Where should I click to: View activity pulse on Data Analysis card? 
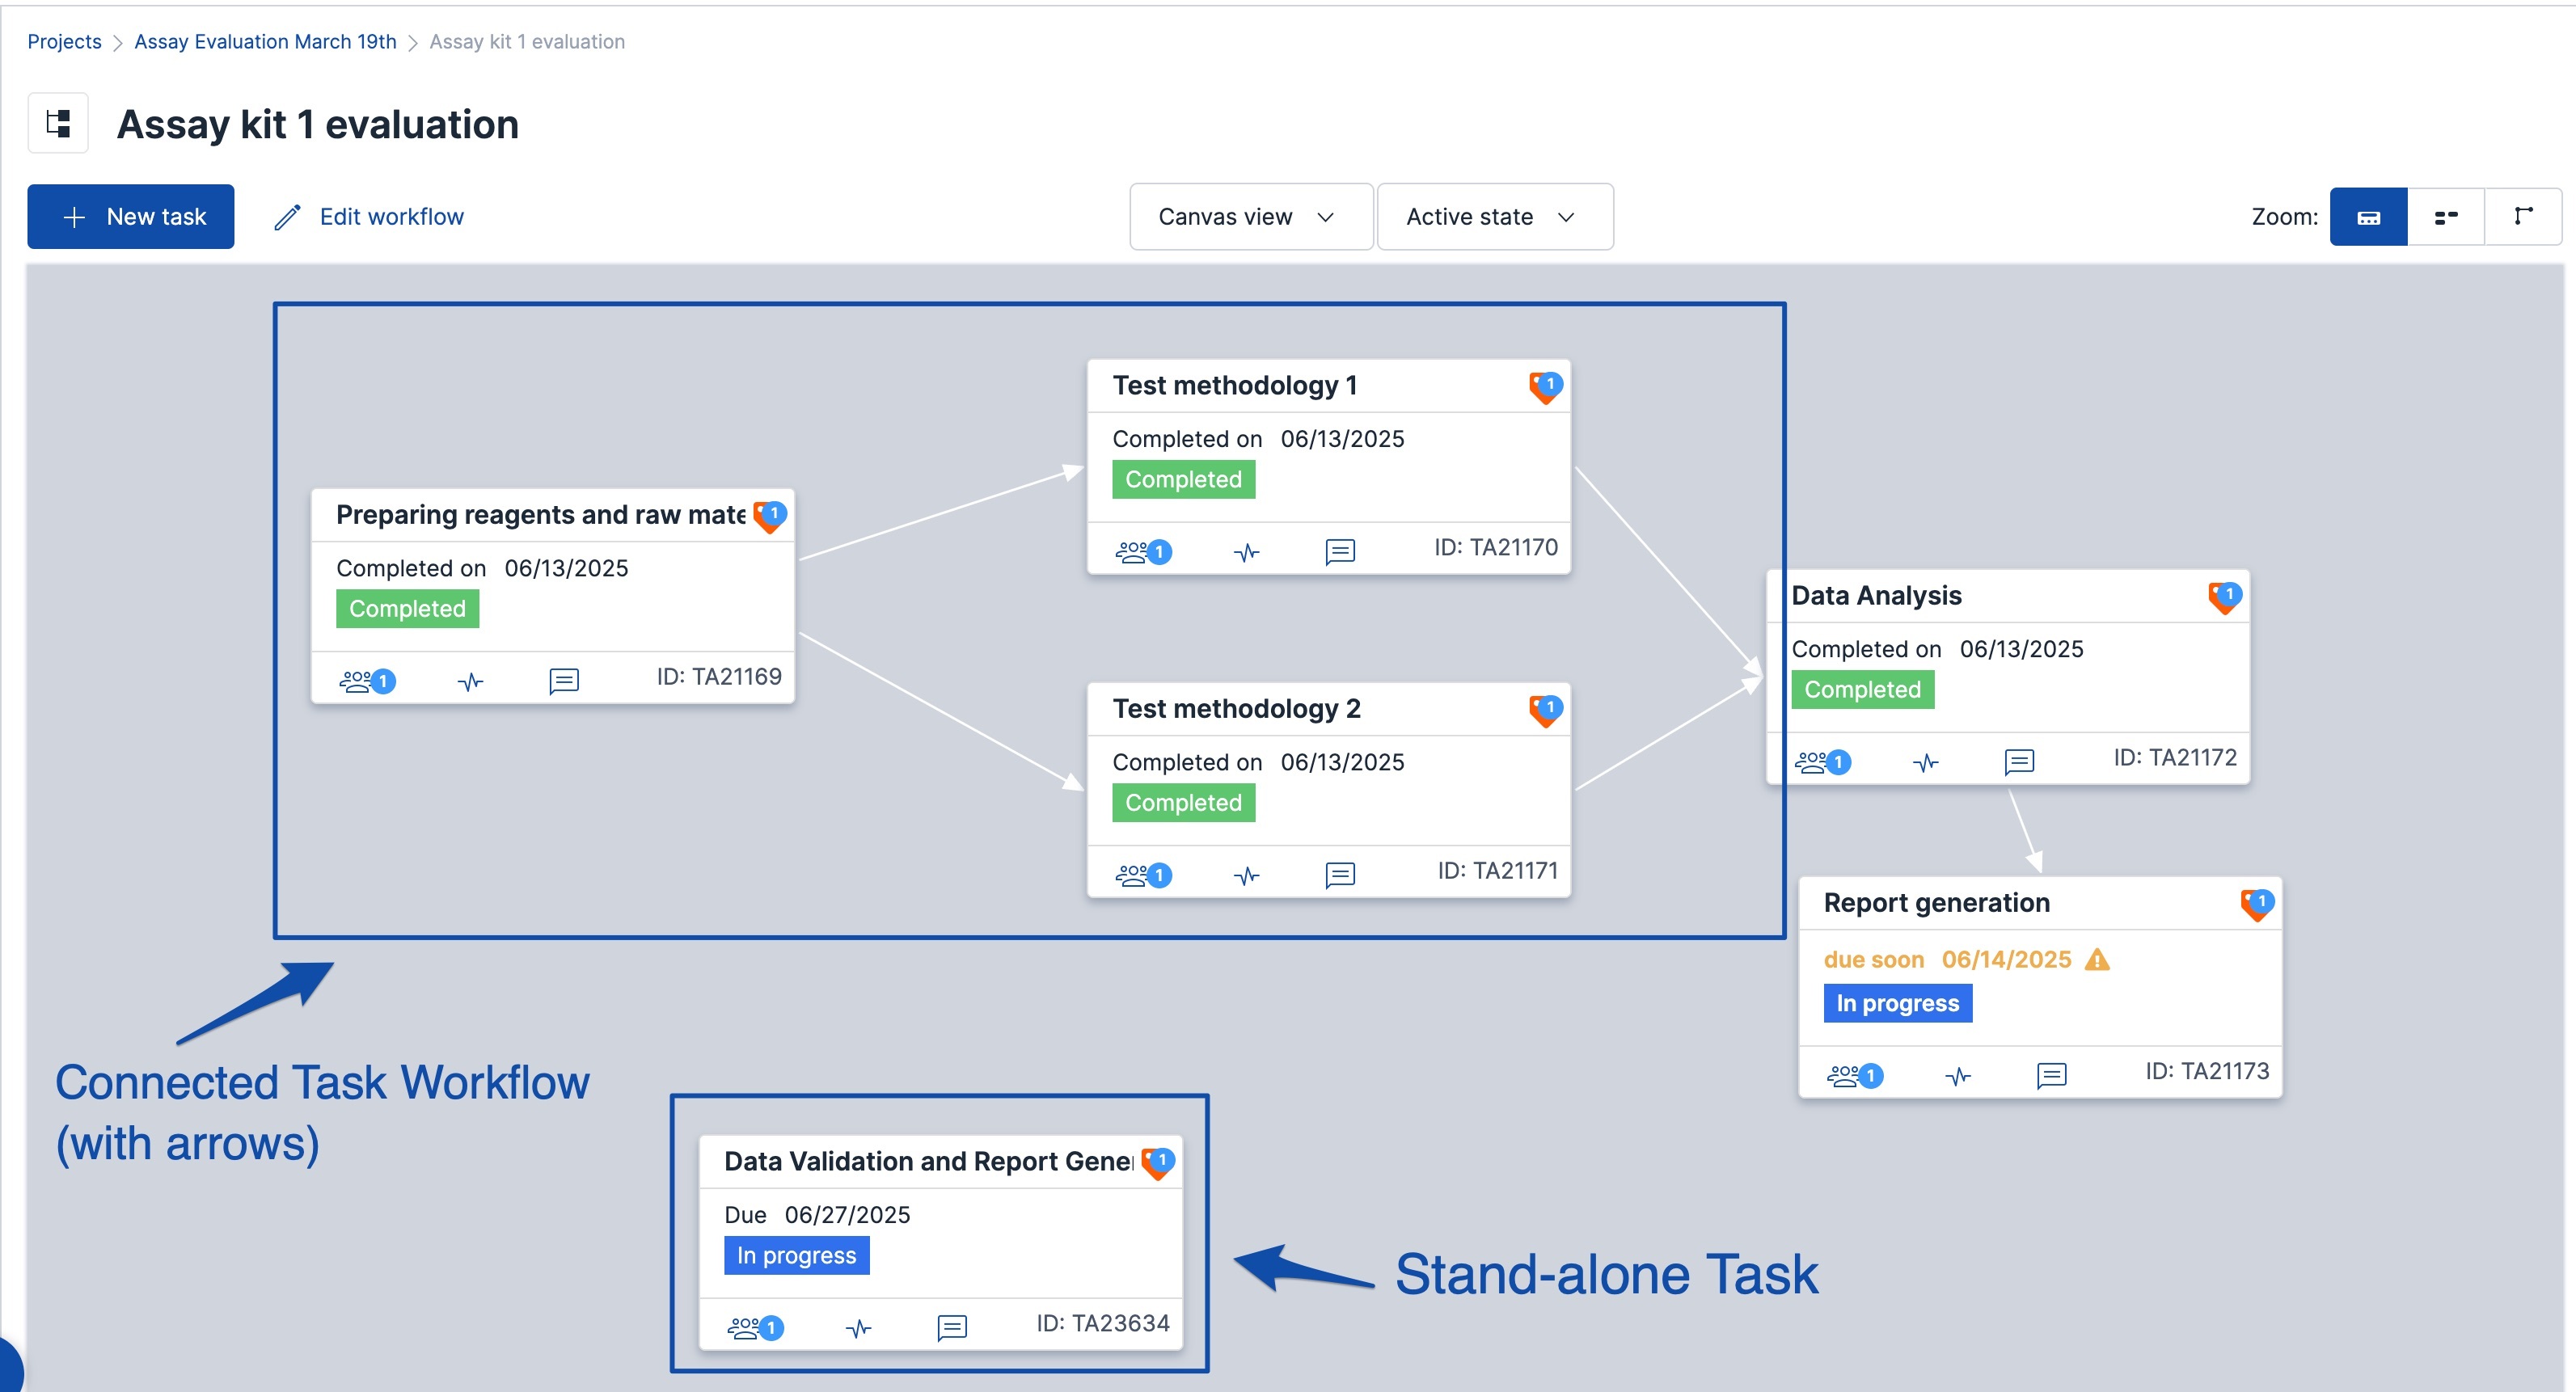[x=1925, y=763]
